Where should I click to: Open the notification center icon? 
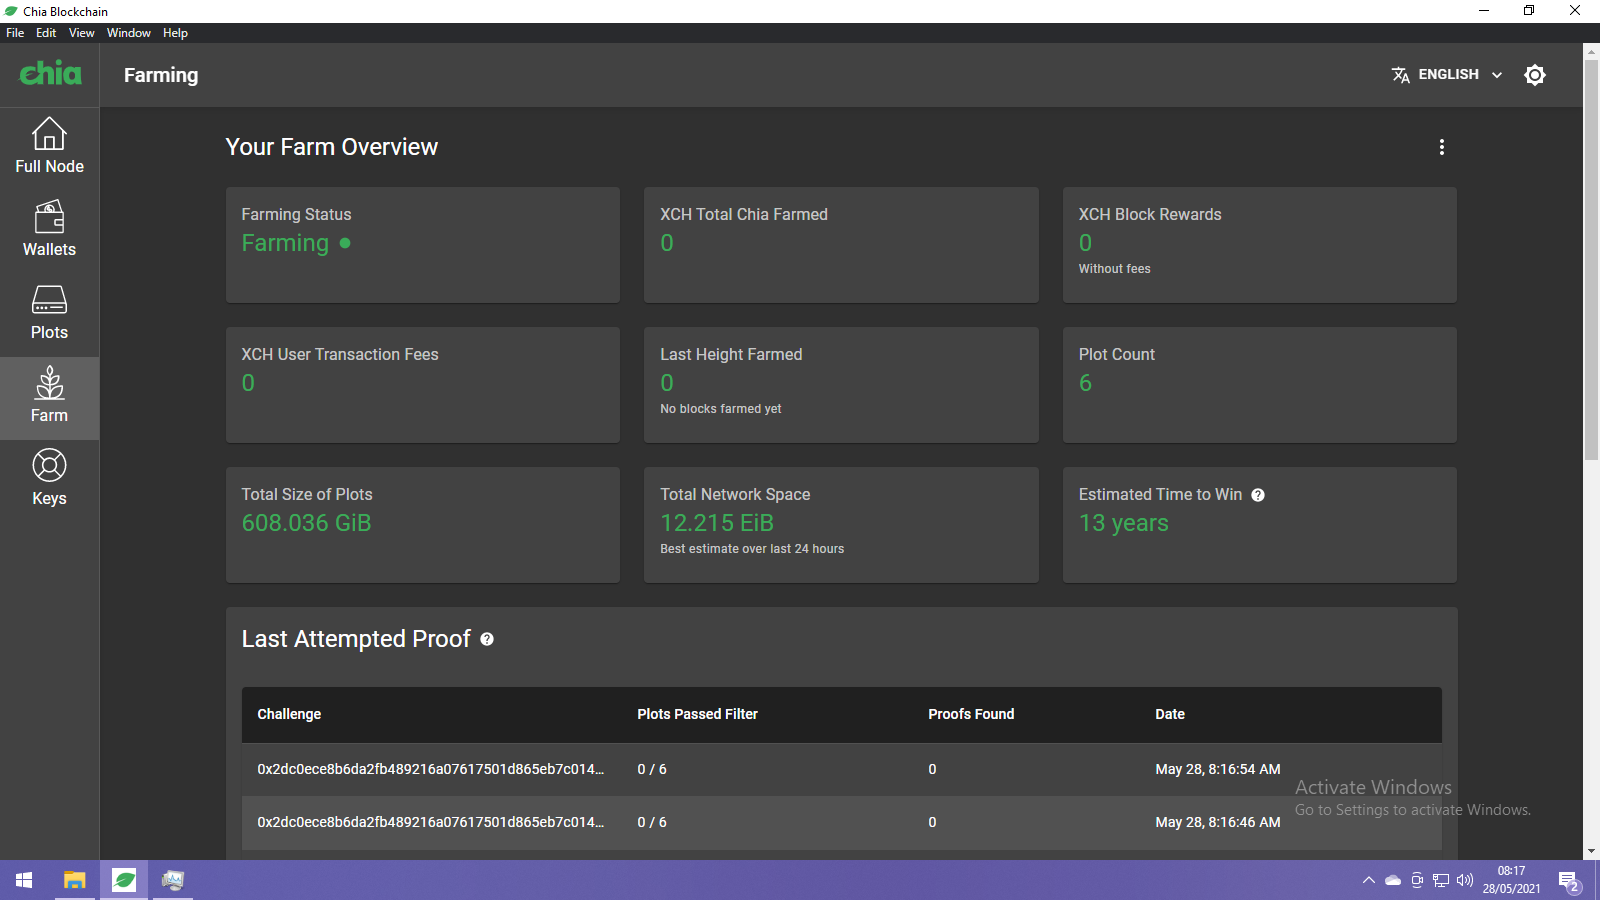(1569, 881)
